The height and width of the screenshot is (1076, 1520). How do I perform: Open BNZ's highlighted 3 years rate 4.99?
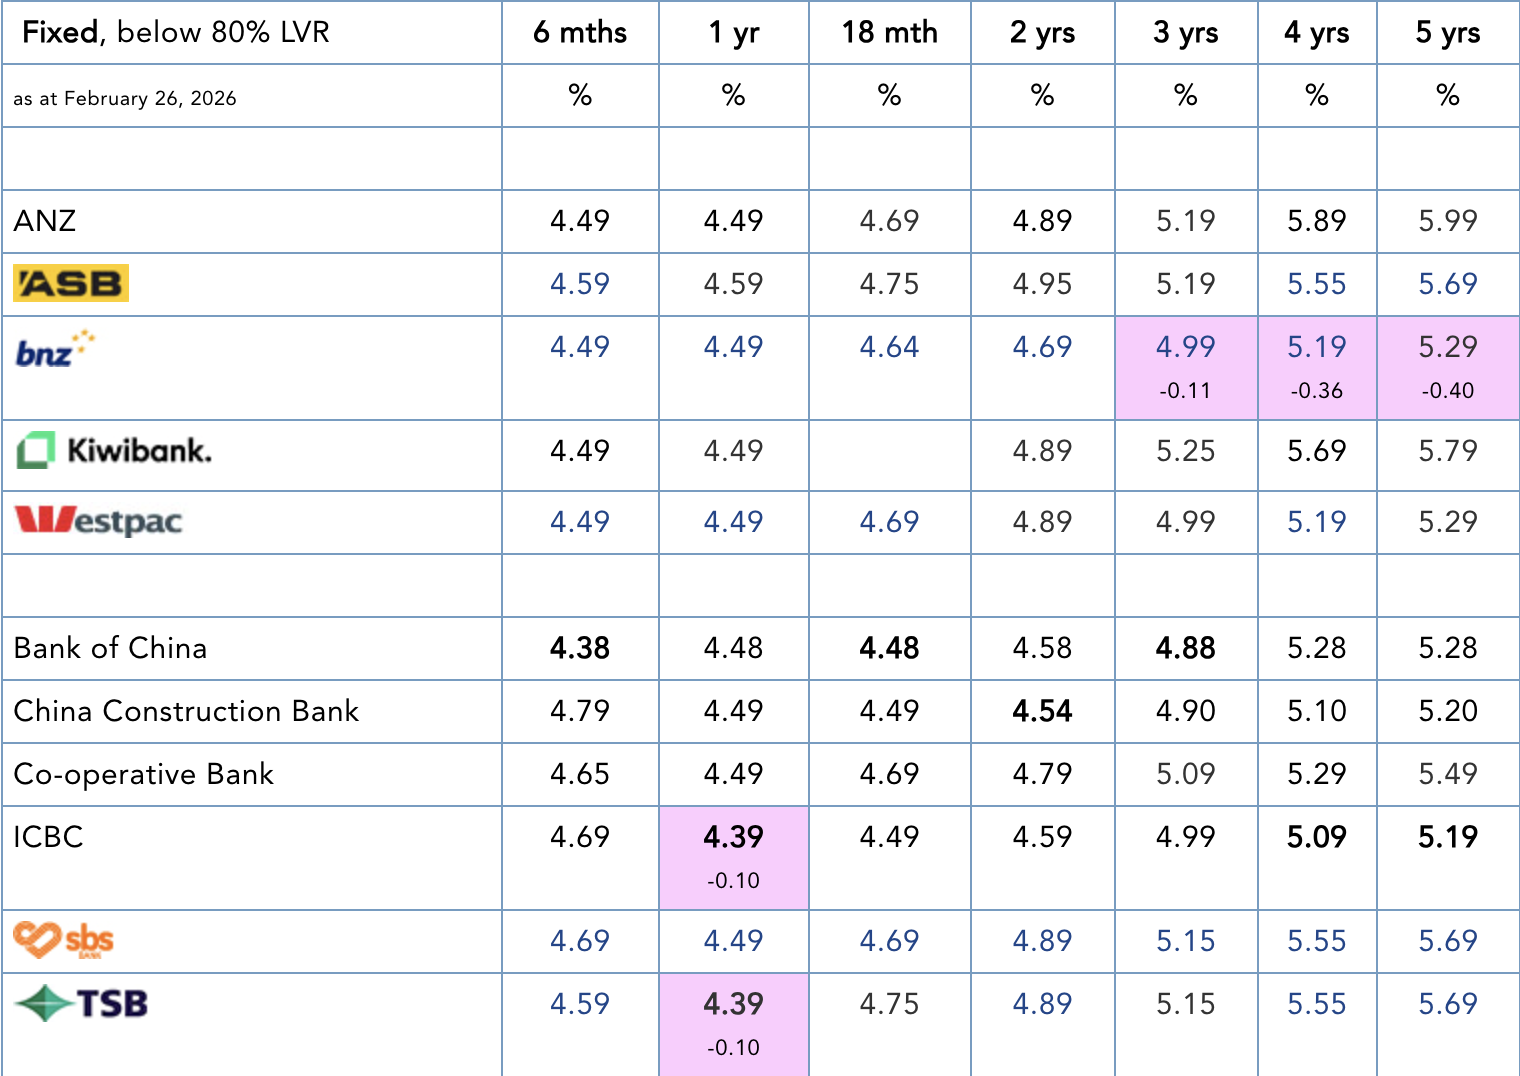(x=1186, y=347)
